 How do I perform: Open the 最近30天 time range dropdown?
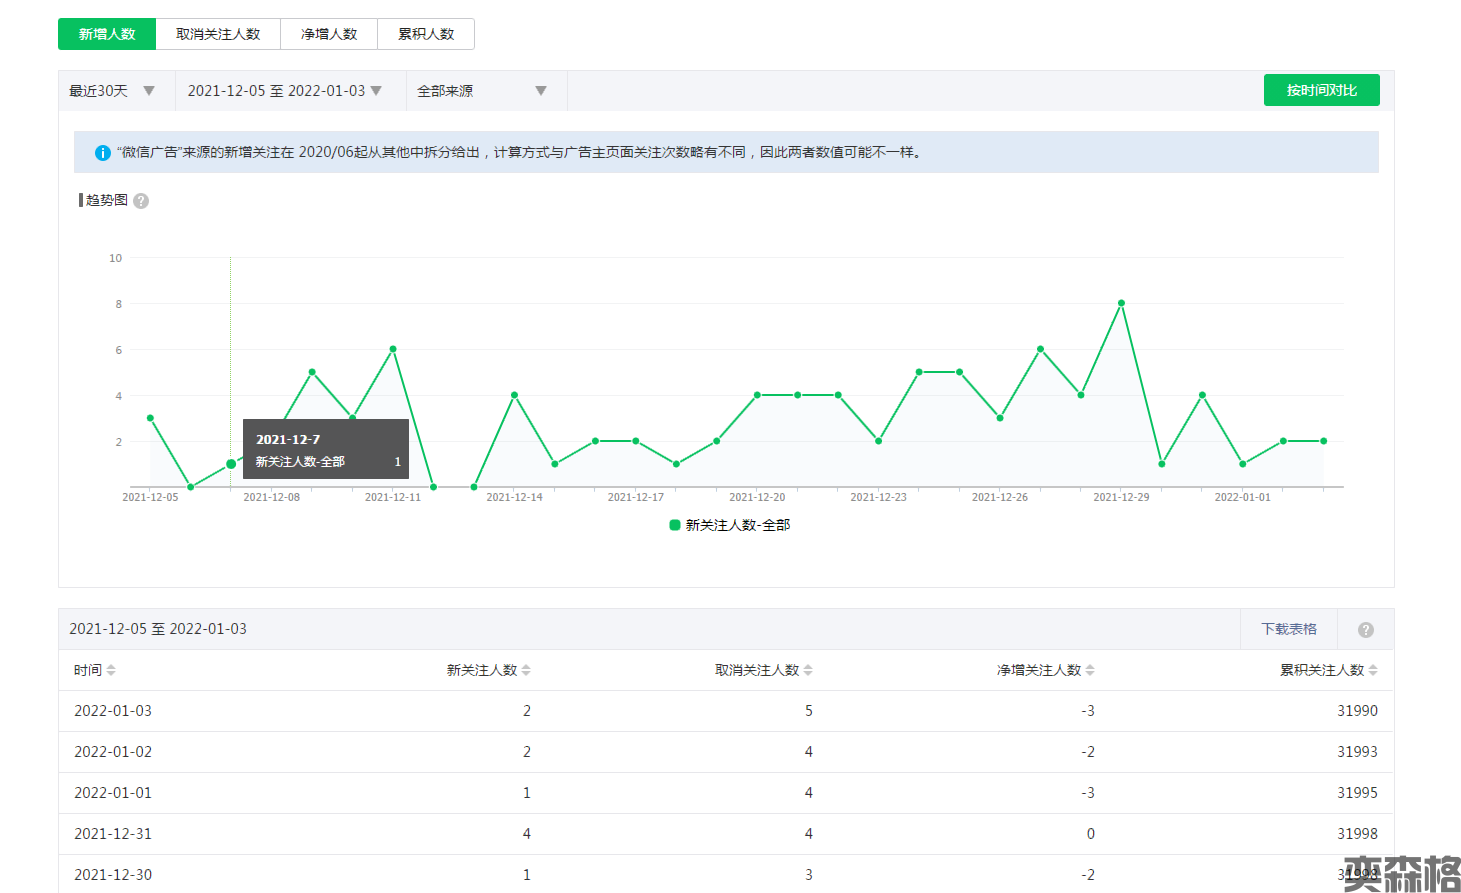pos(112,91)
